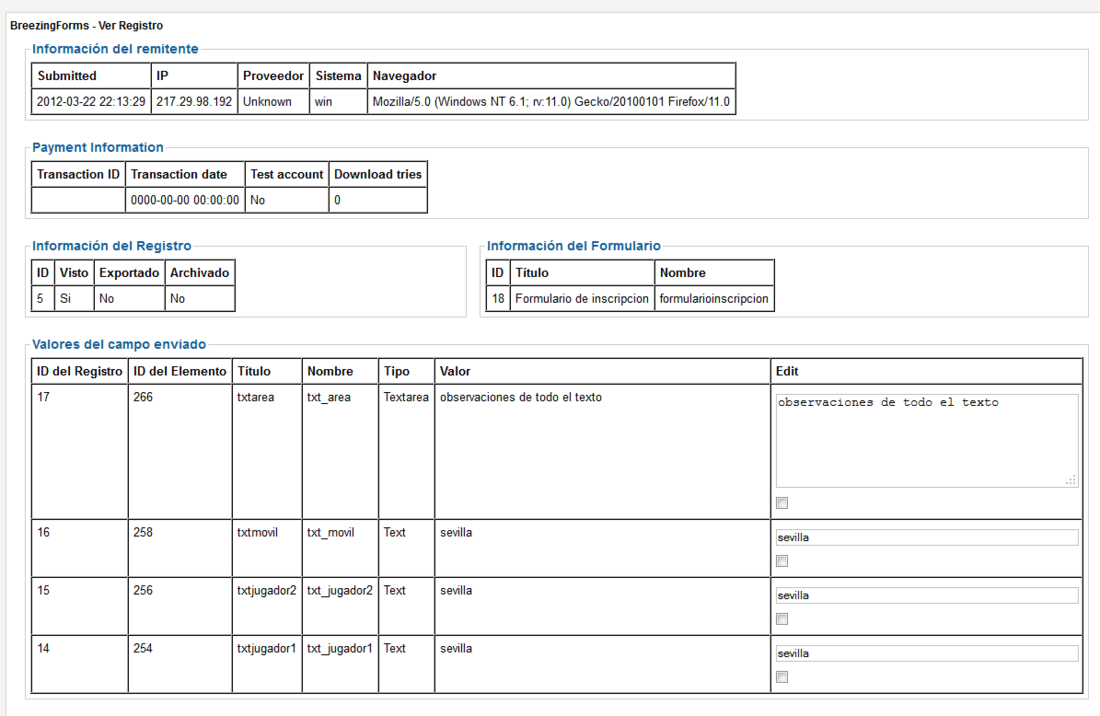Click element ID 254
The height and width of the screenshot is (716, 1100).
143,648
